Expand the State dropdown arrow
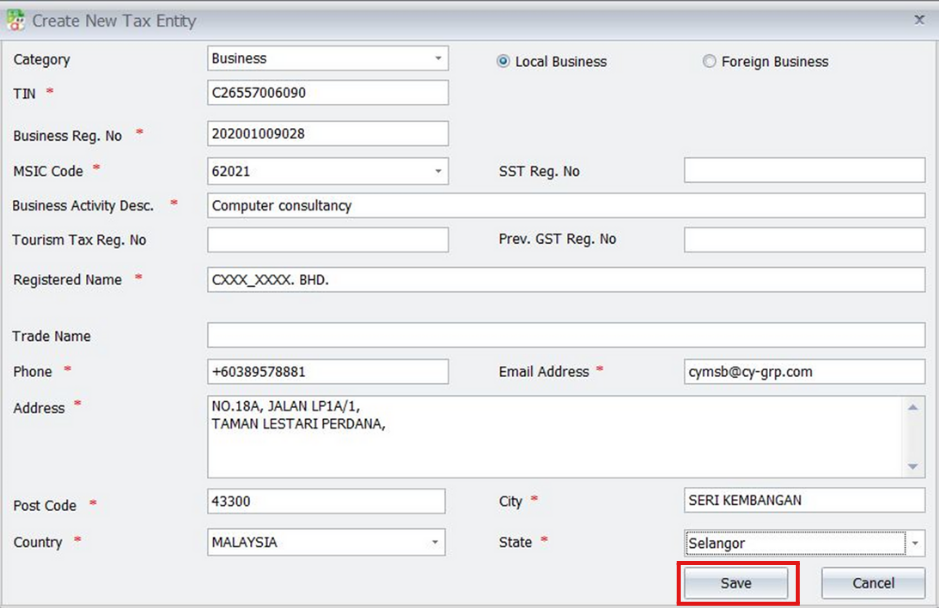The image size is (940, 609). [x=915, y=543]
